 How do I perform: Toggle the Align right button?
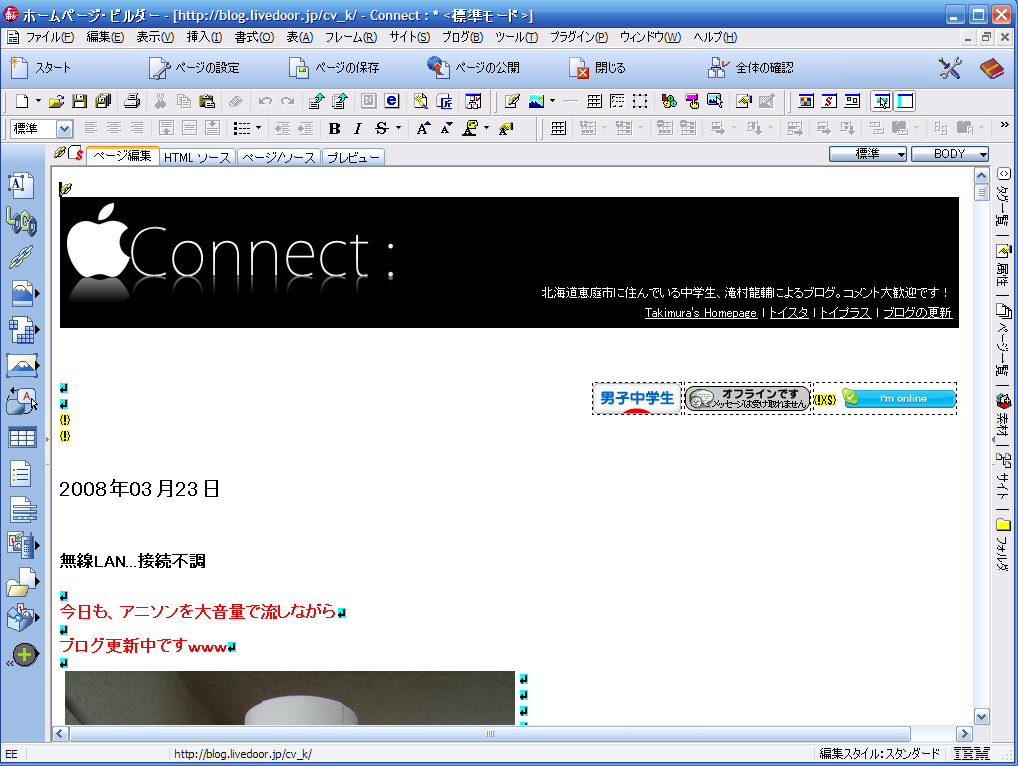pyautogui.click(x=137, y=129)
